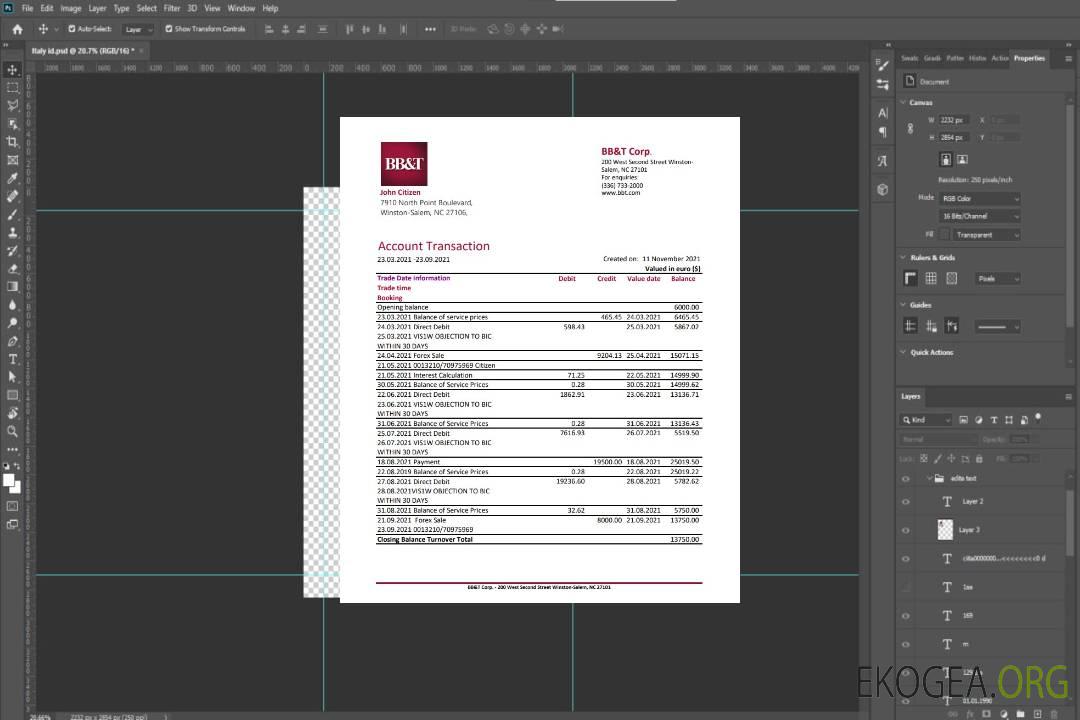Select the Object Selection tool
1080x720 pixels.
(x=12, y=124)
